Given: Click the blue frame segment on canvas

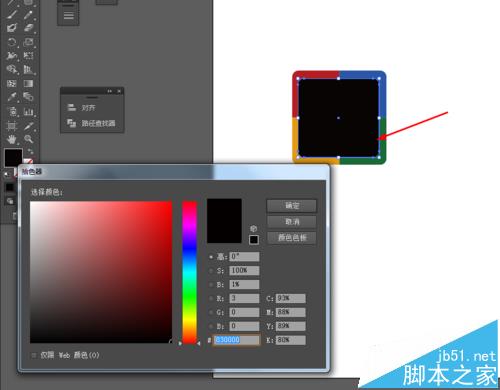Looking at the screenshot, I should [x=363, y=75].
